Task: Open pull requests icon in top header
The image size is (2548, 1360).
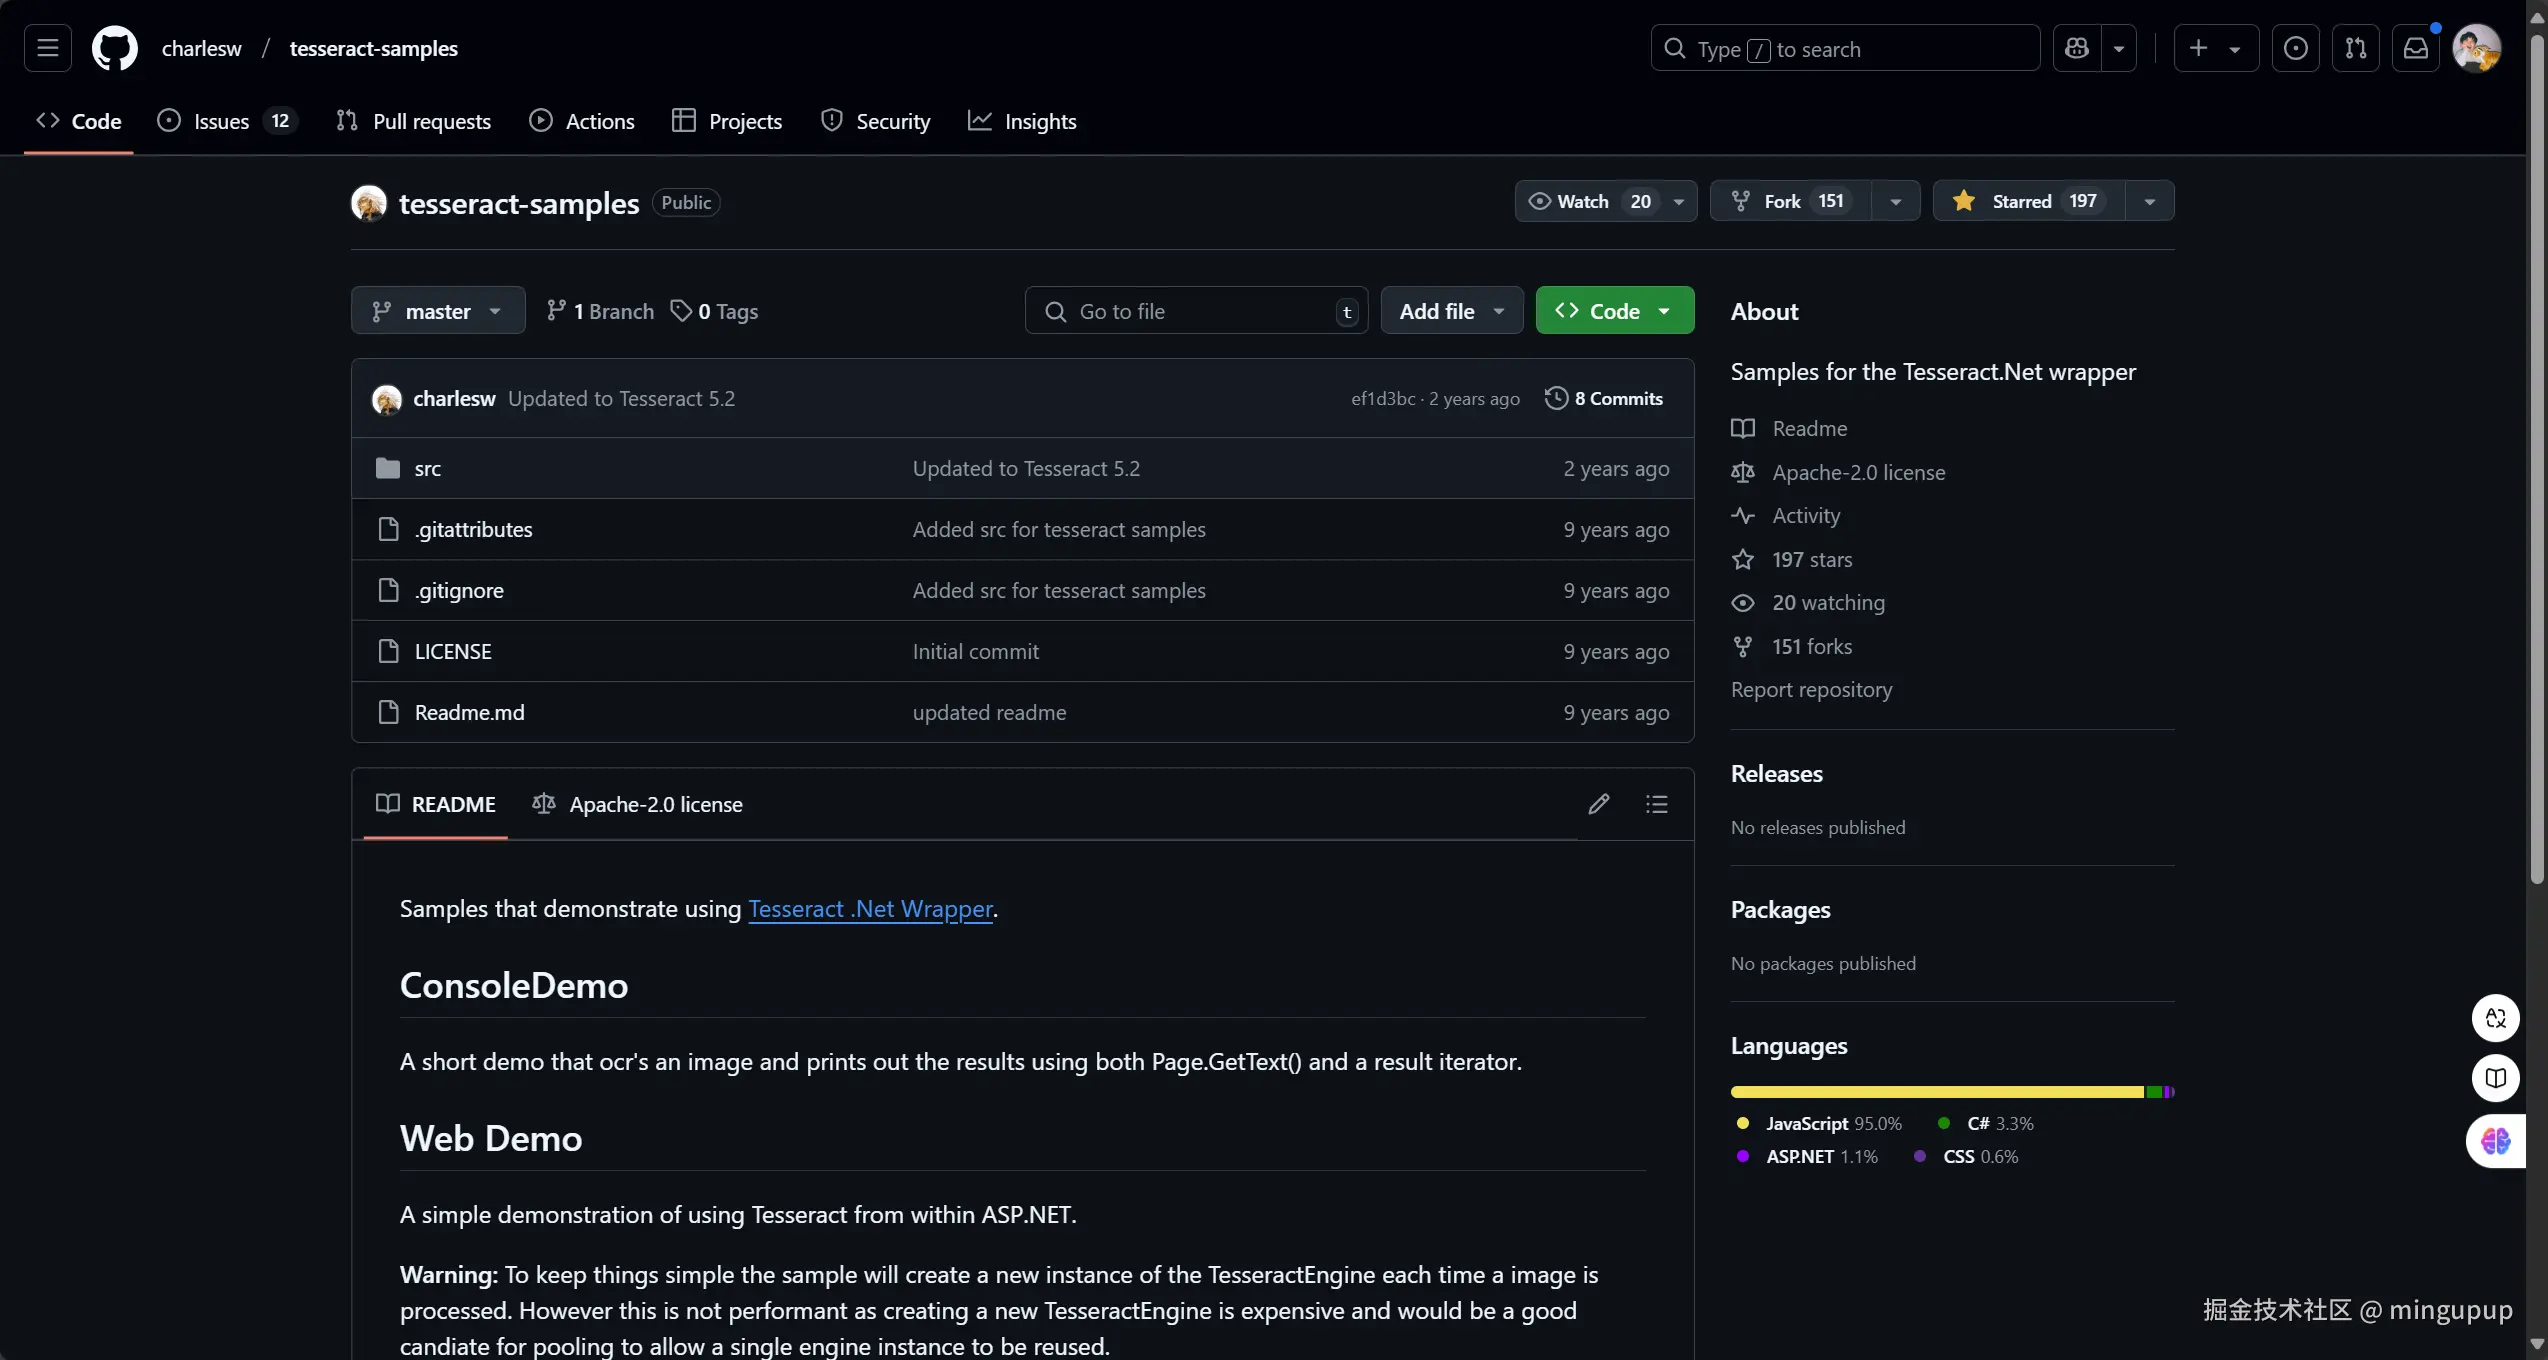Action: coord(2355,48)
